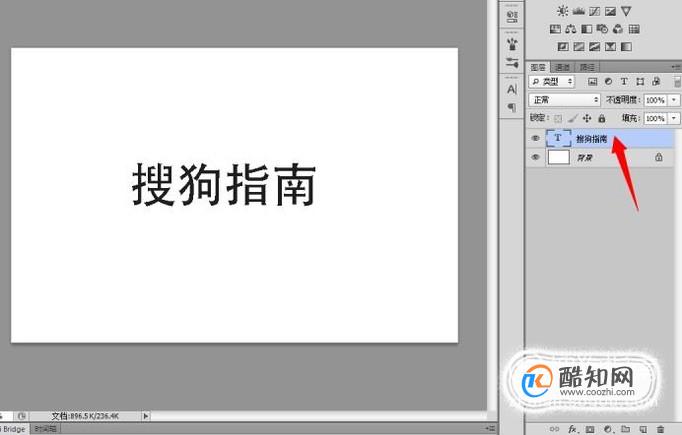Create a new layer
The image size is (682, 435).
643,429
